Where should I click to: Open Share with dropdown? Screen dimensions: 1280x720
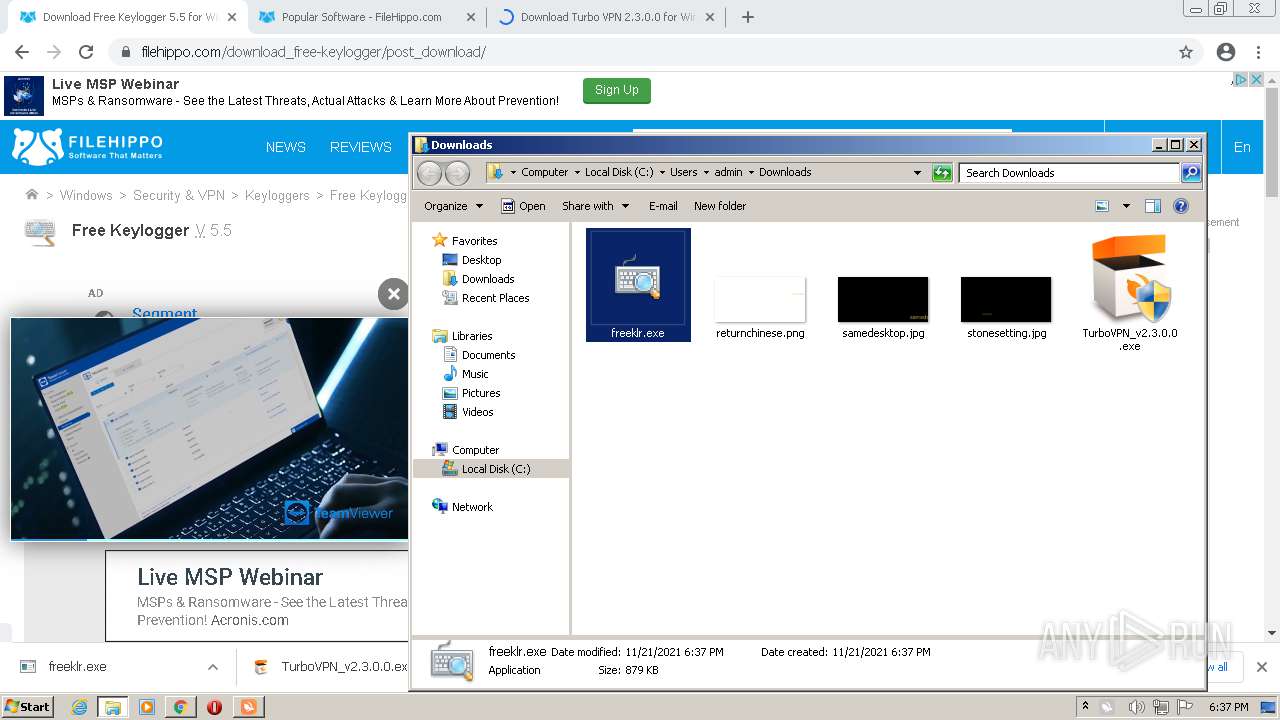595,206
